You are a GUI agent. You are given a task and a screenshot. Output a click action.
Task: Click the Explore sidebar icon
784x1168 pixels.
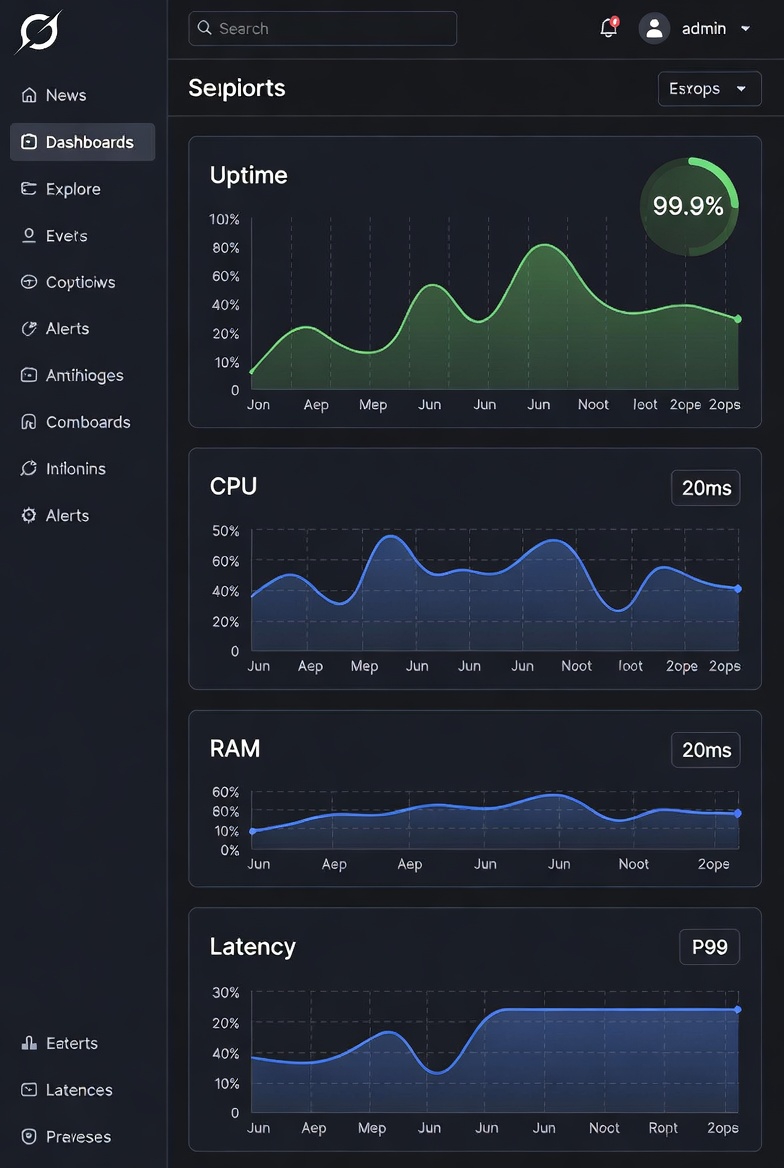click(x=28, y=189)
